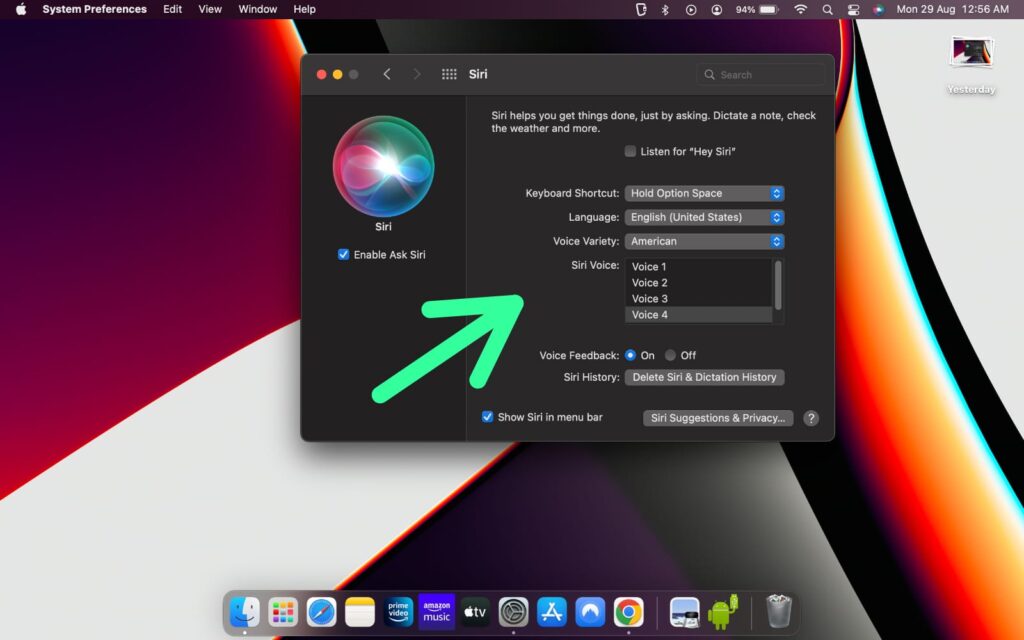Uncheck Show Siri in menu bar
Image resolution: width=1024 pixels, height=640 pixels.
487,417
